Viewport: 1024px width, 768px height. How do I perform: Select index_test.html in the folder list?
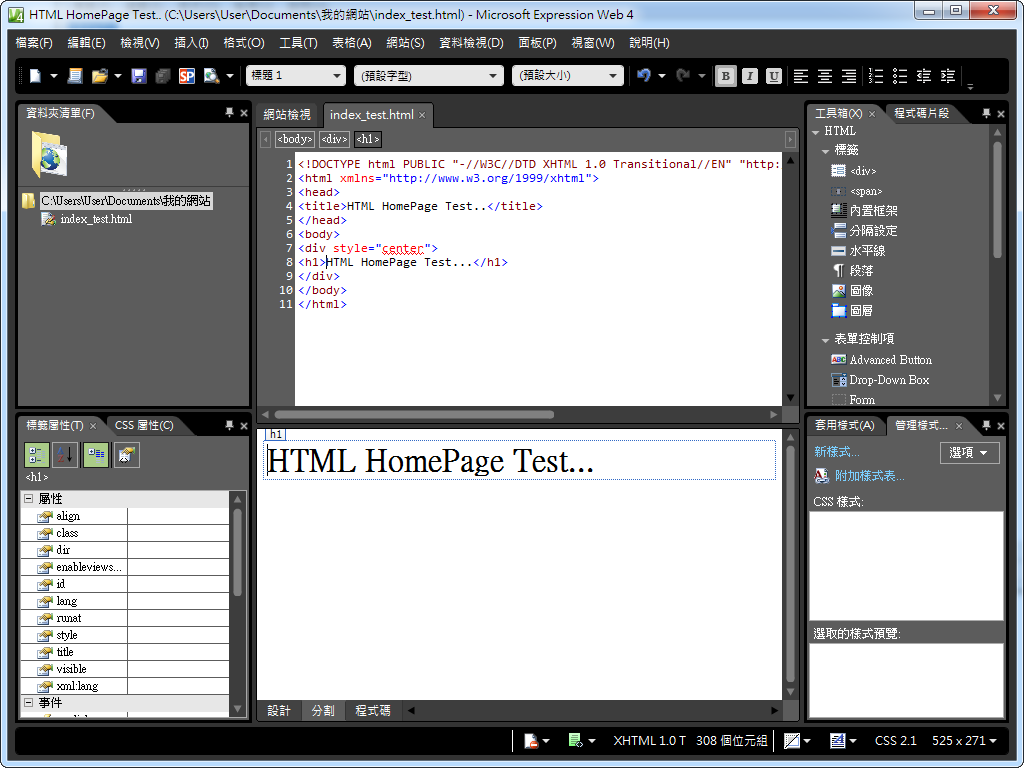coord(96,219)
